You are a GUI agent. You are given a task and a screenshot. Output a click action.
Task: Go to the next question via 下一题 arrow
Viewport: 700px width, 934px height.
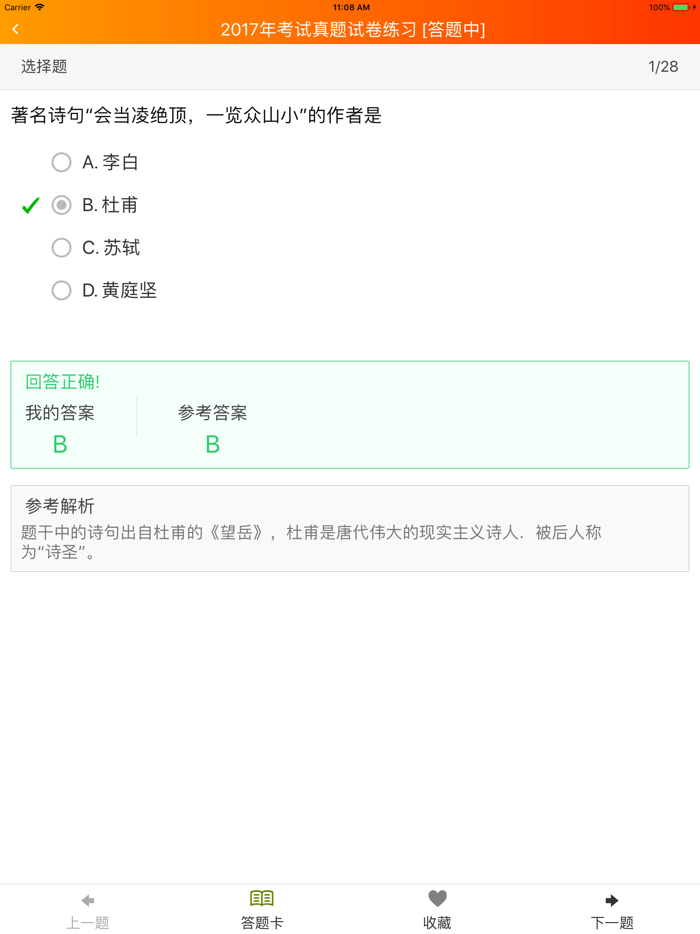(613, 898)
